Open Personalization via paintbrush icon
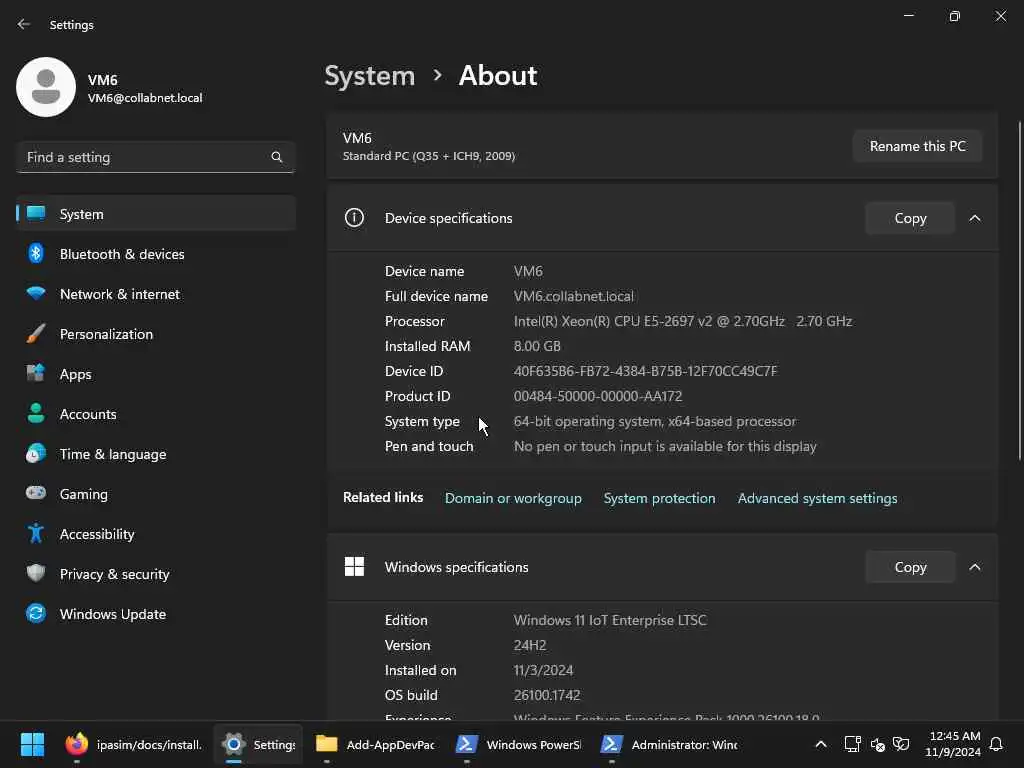This screenshot has height=768, width=1024. coord(36,334)
